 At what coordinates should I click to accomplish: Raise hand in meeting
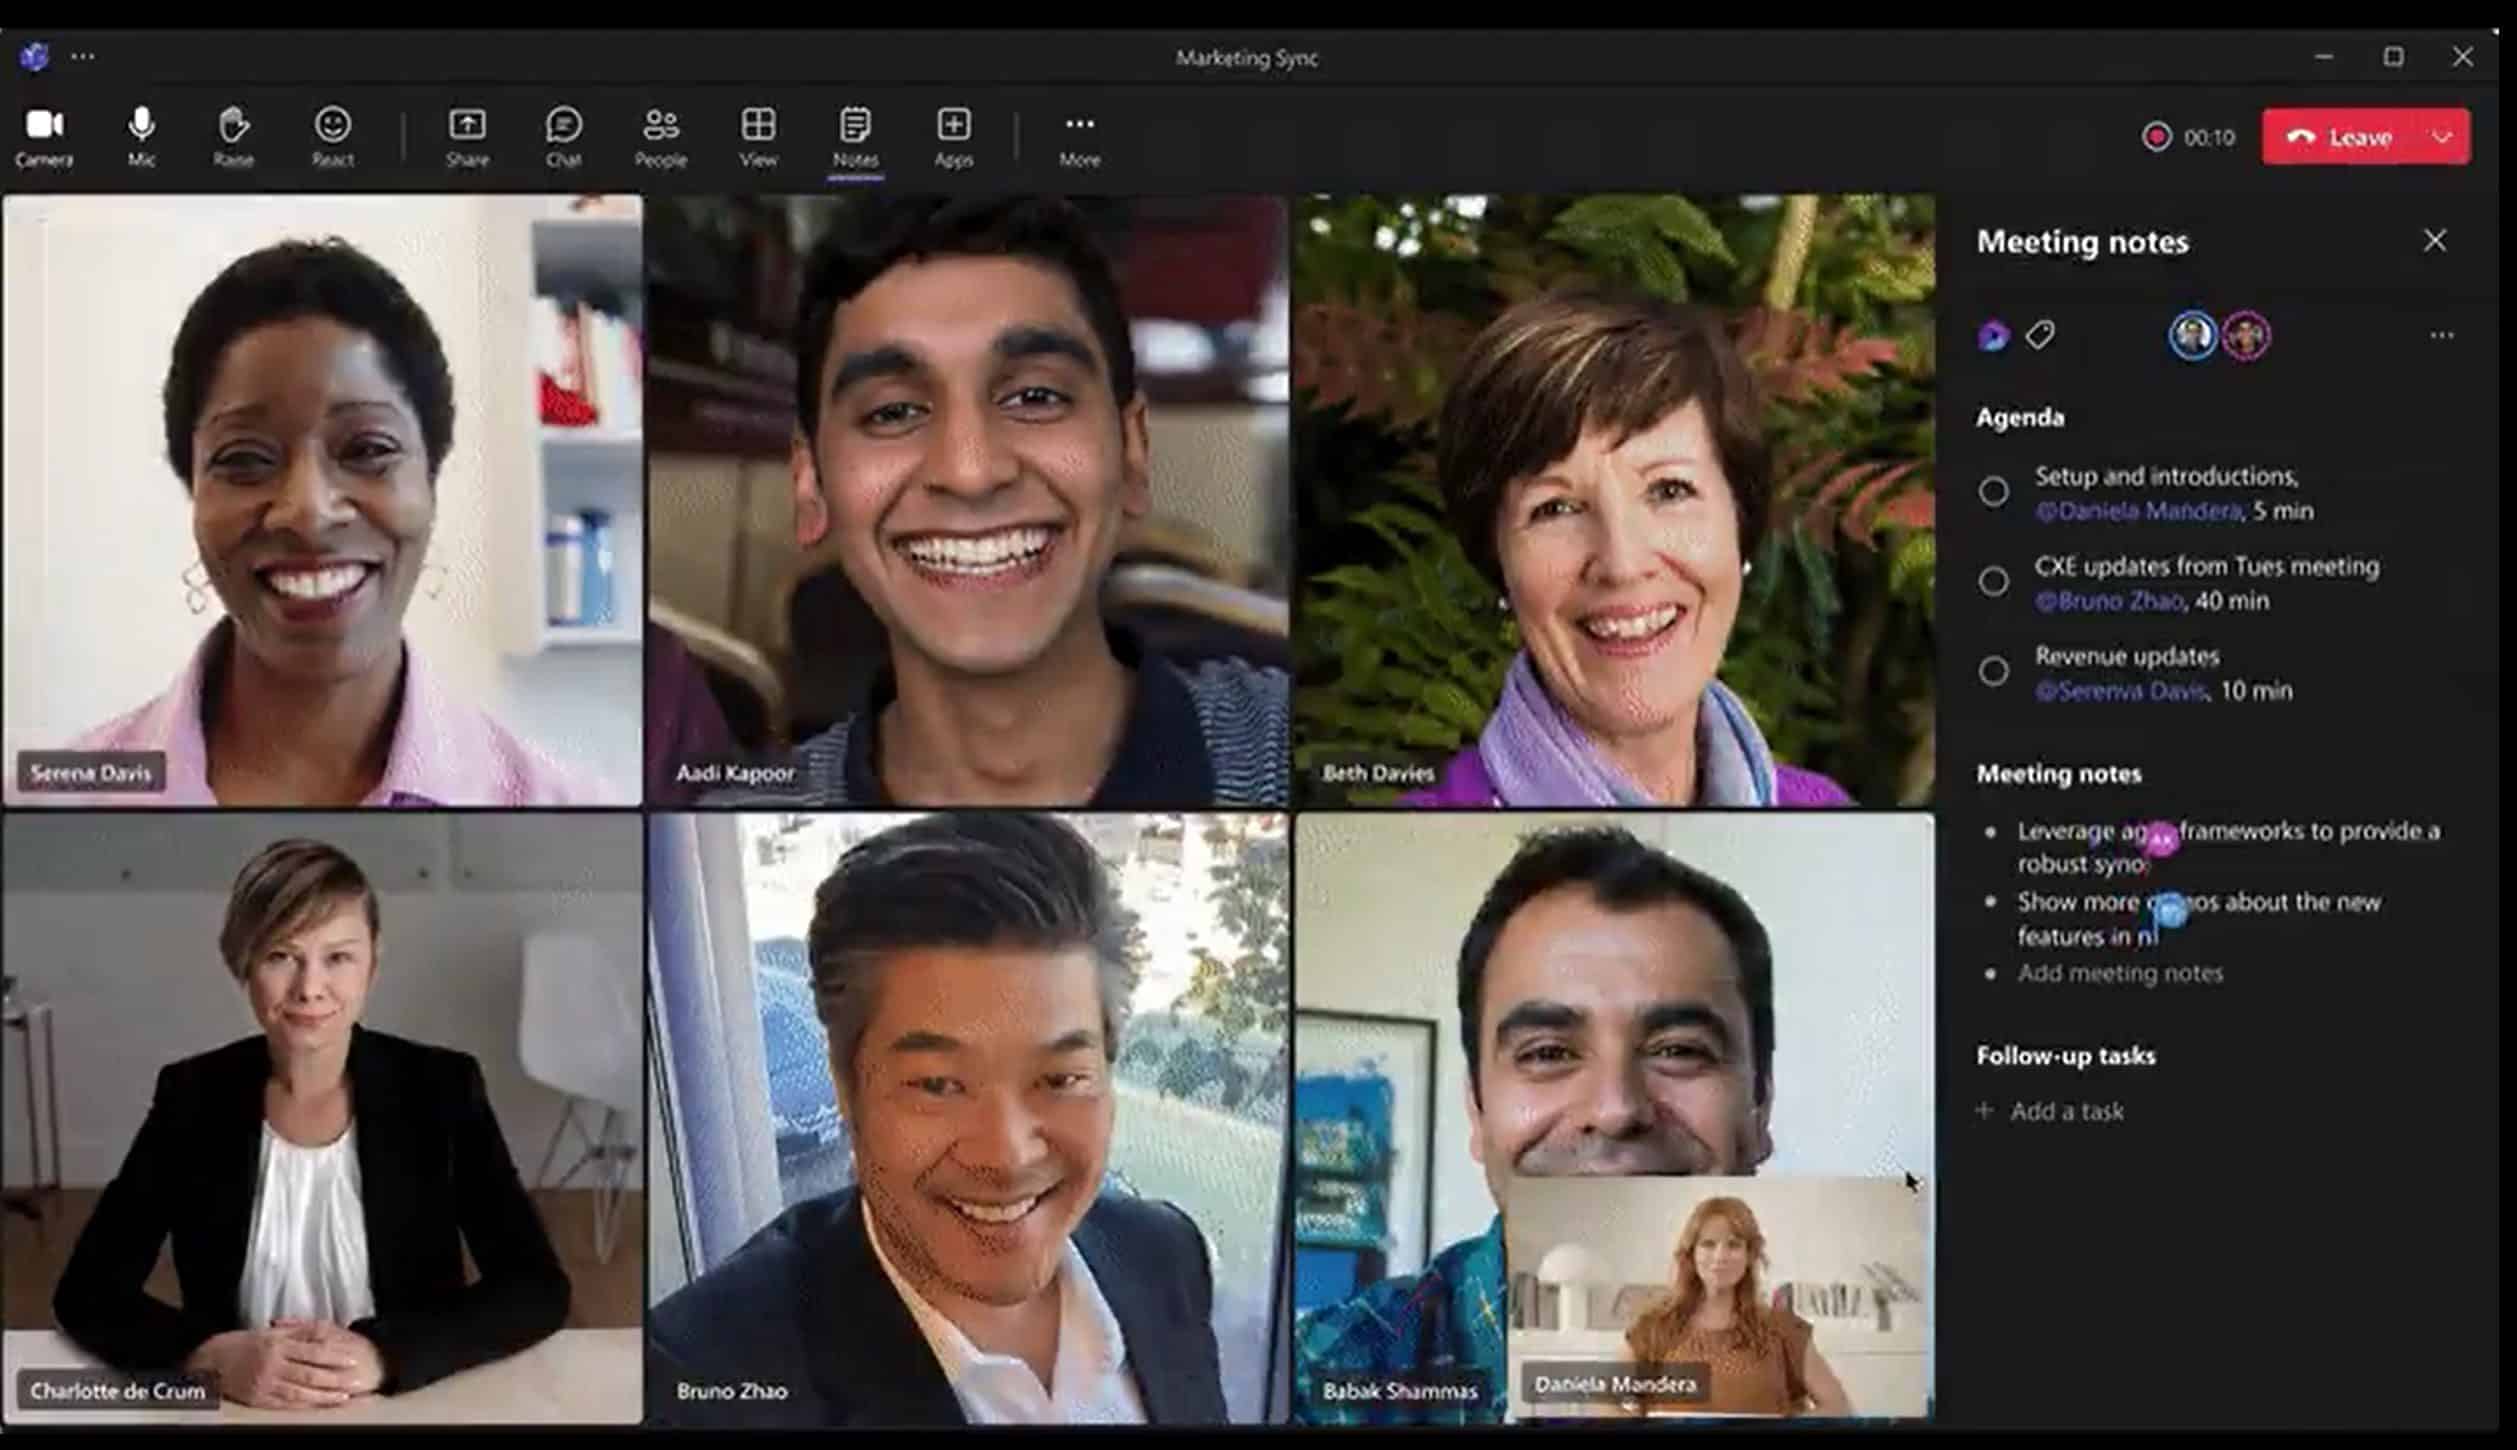click(233, 135)
